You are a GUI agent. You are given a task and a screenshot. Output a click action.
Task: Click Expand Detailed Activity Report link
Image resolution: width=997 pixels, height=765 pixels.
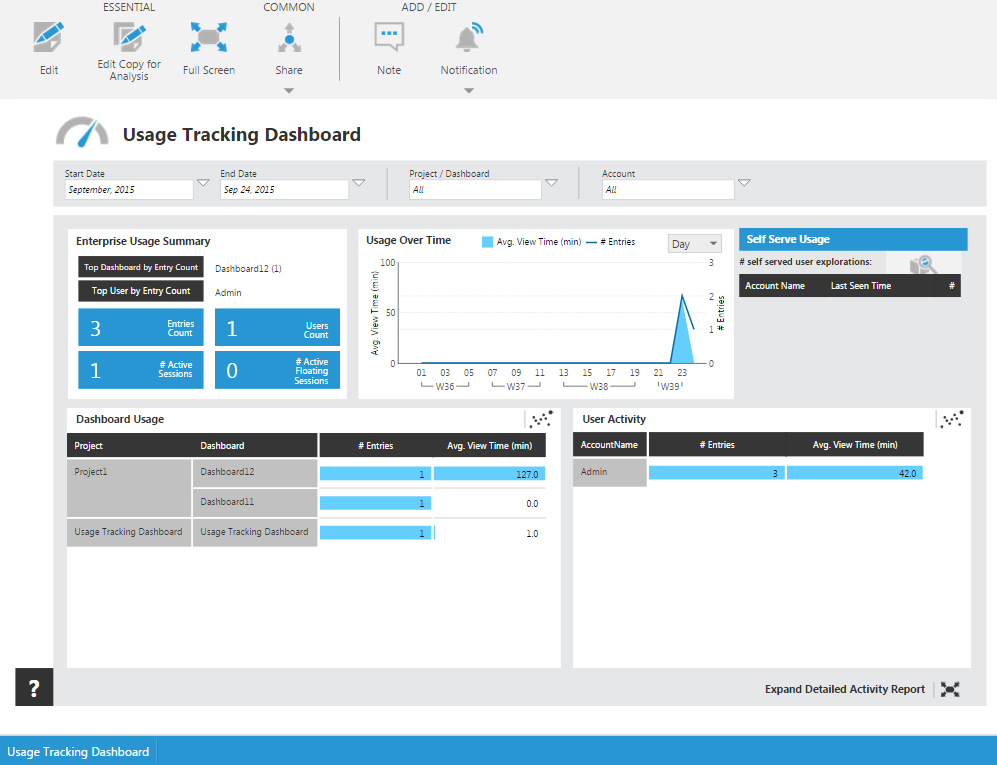pos(844,689)
